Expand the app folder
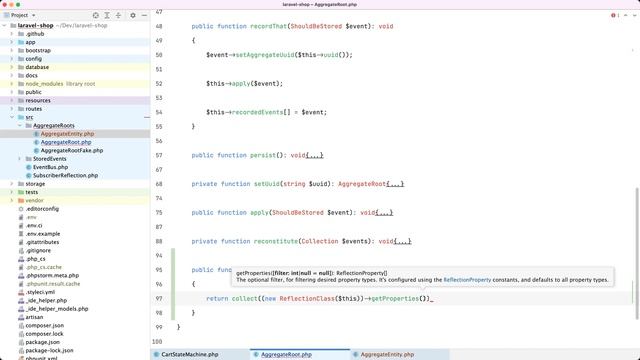 (12, 42)
